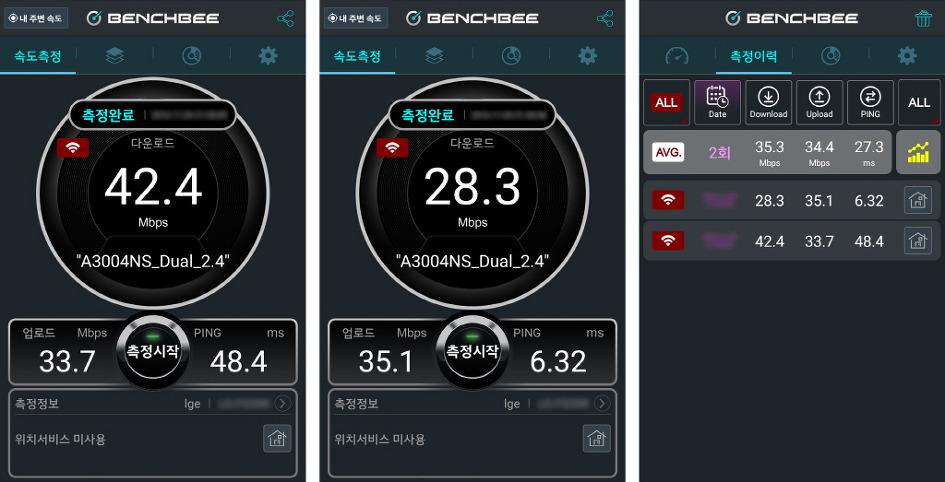Image resolution: width=945 pixels, height=482 pixels.
Task: Tap average ping 27.3 ms
Action: coord(869,152)
